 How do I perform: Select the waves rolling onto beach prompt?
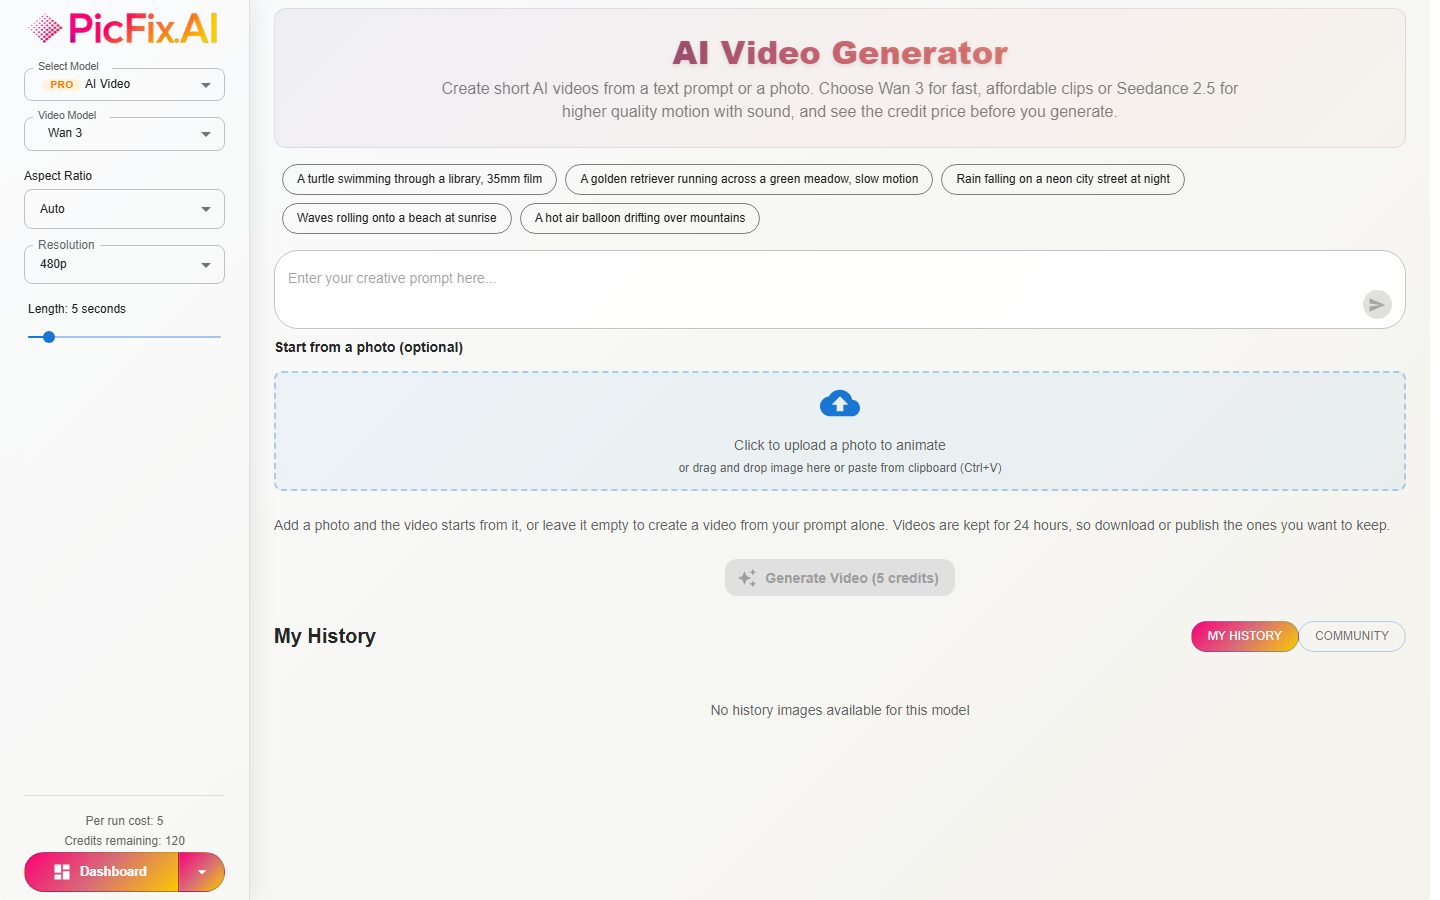coord(397,218)
